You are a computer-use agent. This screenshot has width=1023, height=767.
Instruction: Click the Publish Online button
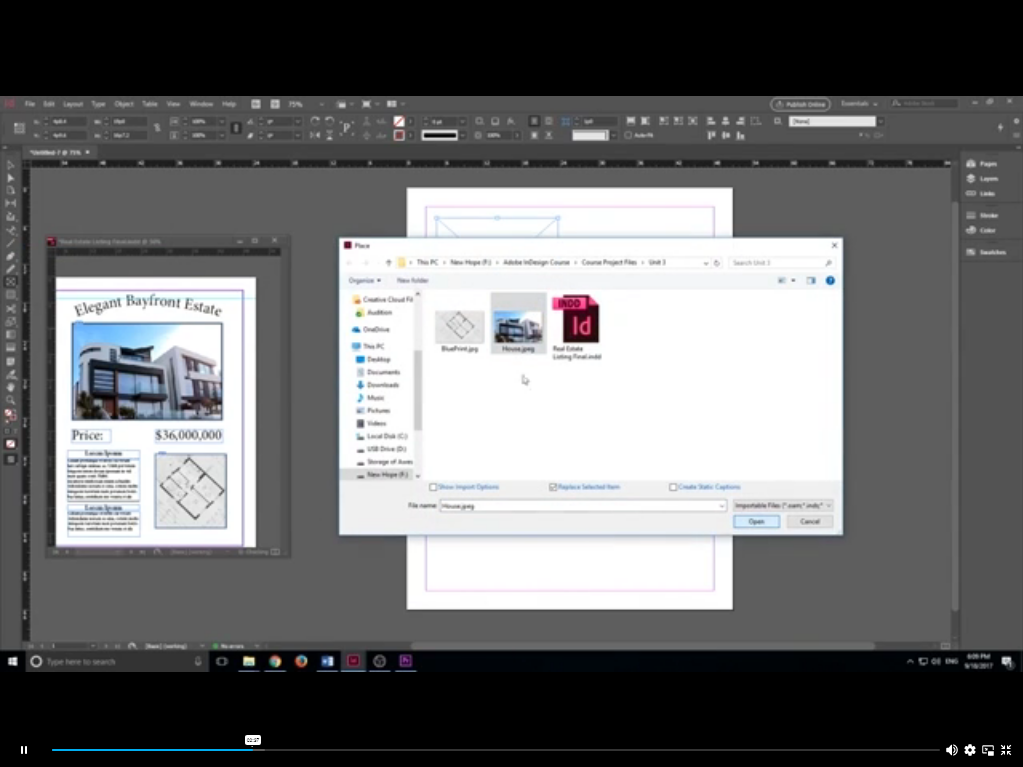coord(801,103)
